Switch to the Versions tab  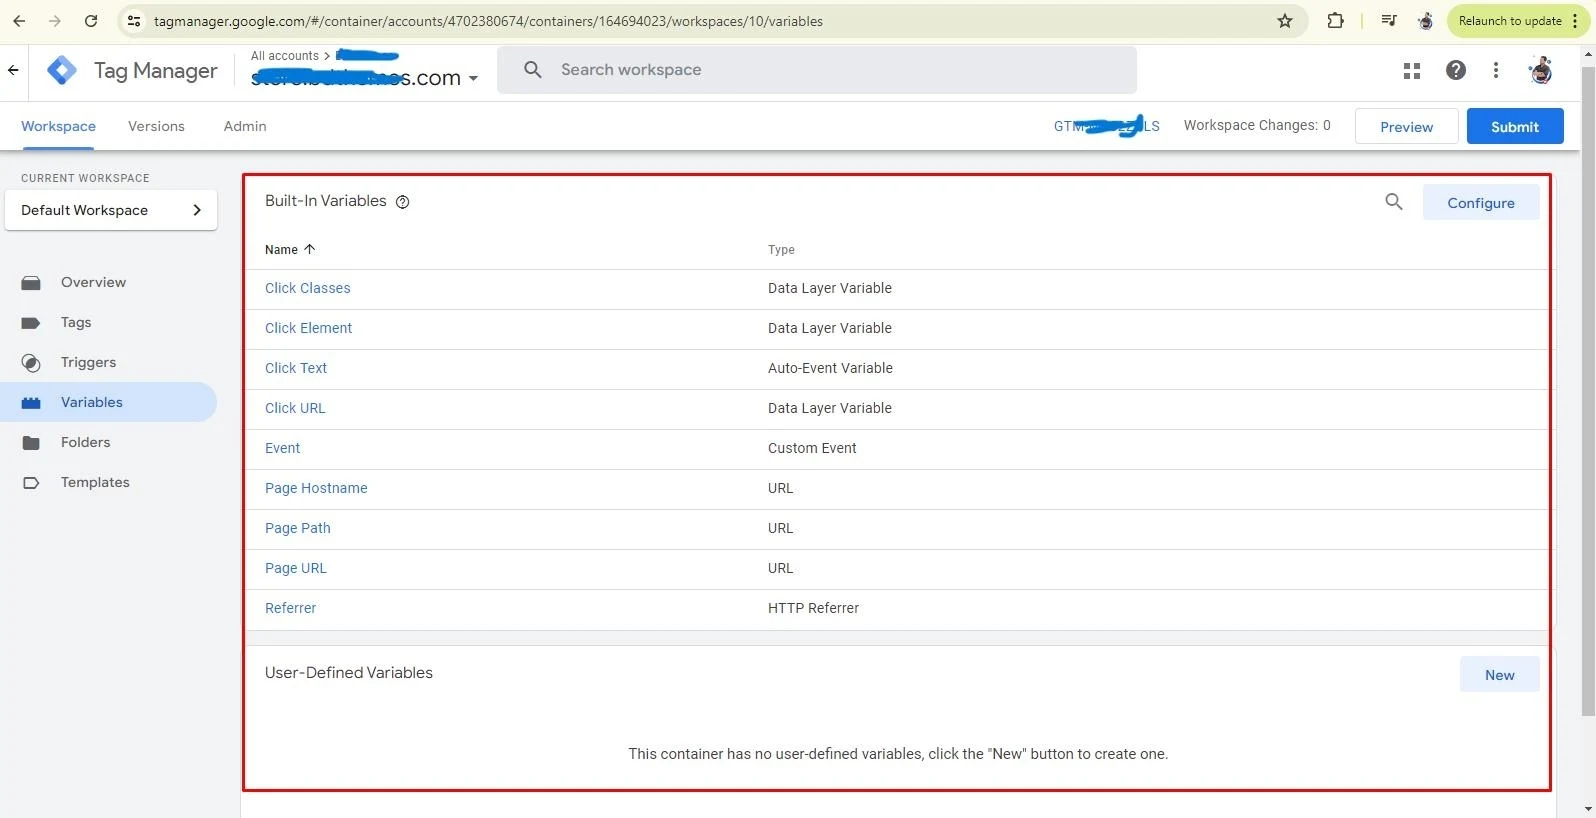(x=156, y=126)
